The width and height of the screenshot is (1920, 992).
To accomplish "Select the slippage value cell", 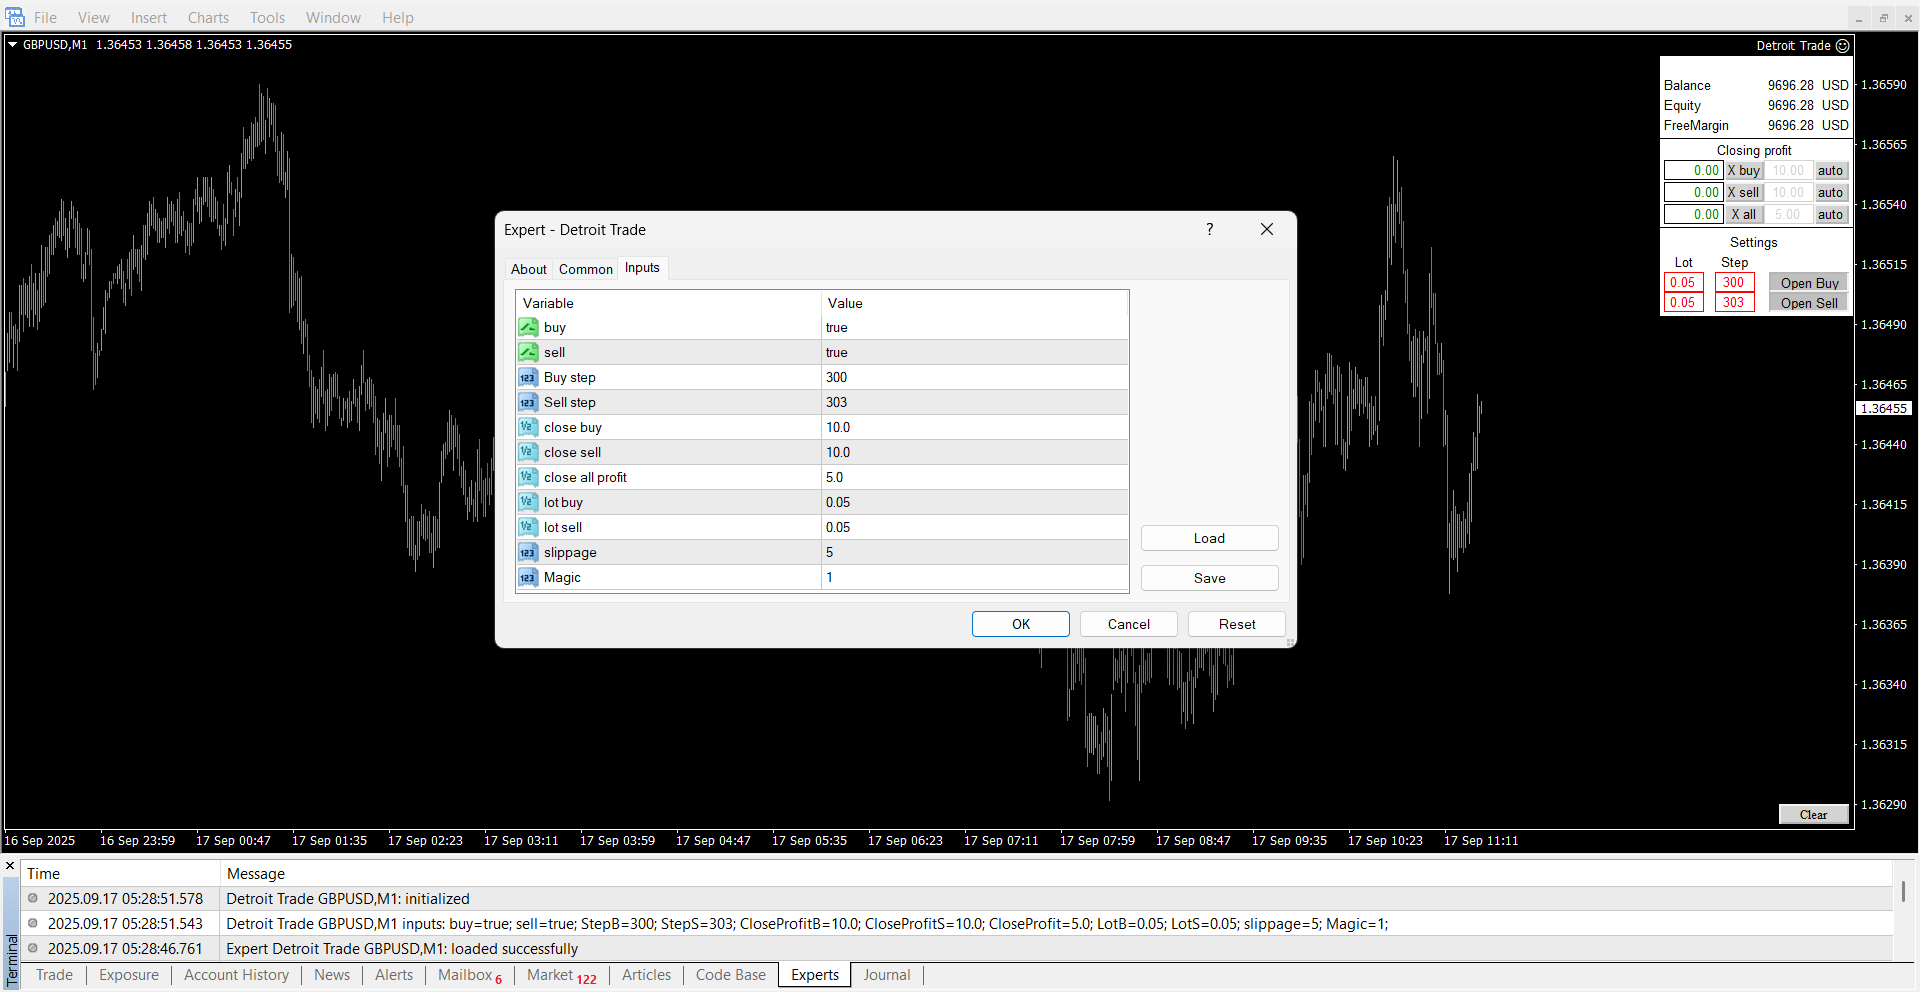I will 974,553.
